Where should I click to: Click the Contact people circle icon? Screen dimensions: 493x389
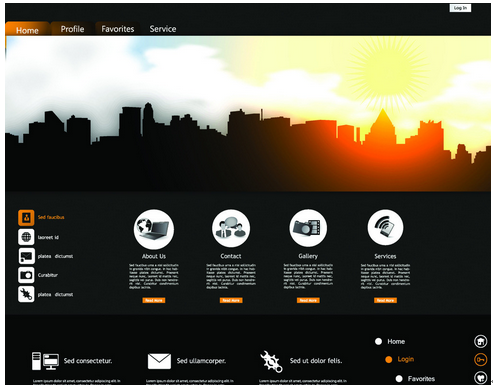(231, 228)
